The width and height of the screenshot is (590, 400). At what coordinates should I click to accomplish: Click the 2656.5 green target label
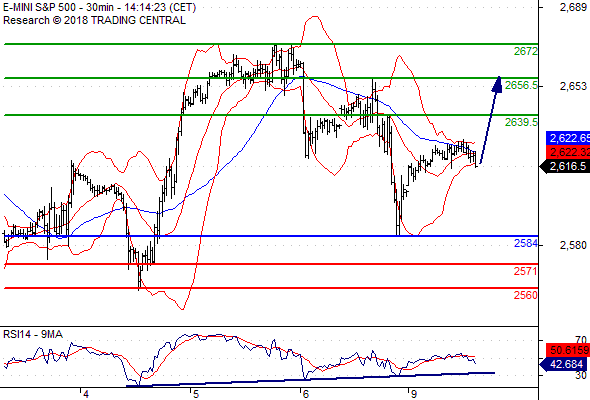tap(522, 85)
